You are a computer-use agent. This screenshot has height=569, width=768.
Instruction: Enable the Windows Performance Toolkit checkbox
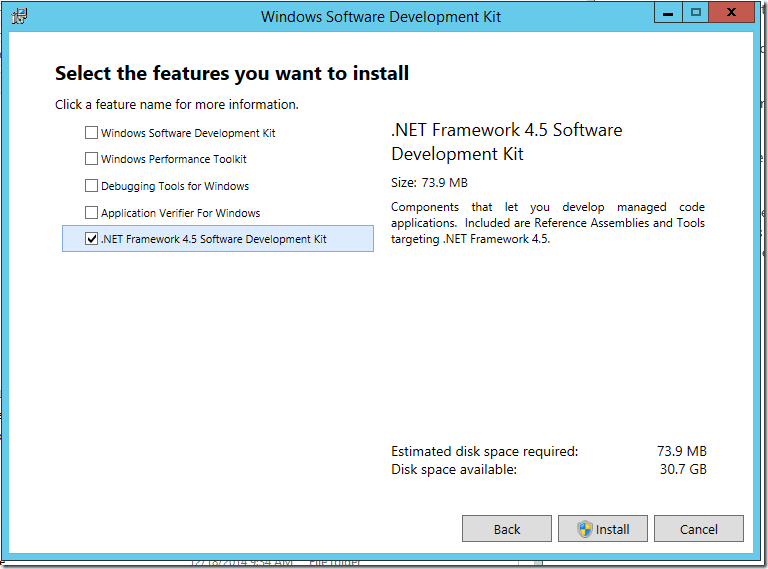92,159
